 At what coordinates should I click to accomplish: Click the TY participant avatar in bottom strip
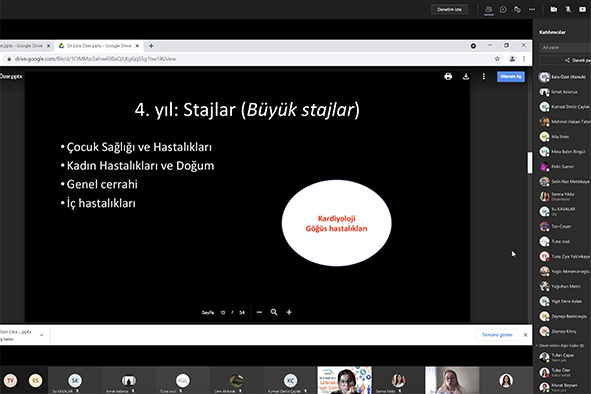pyautogui.click(x=11, y=380)
